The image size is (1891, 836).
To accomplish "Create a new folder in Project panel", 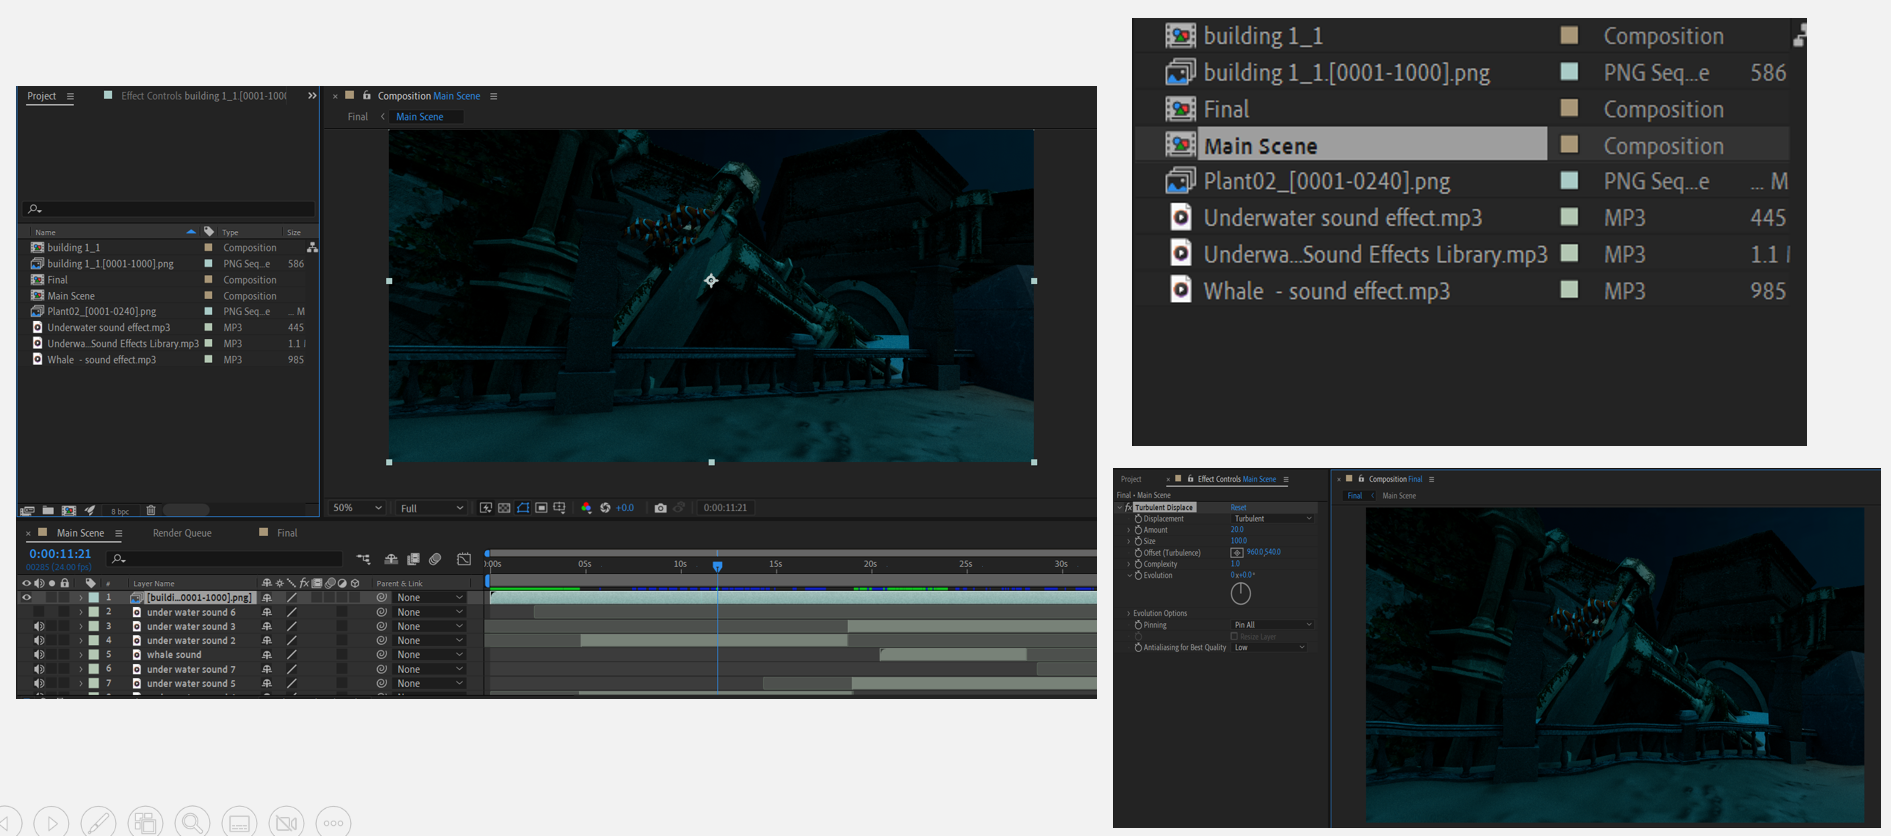I will click(x=48, y=510).
